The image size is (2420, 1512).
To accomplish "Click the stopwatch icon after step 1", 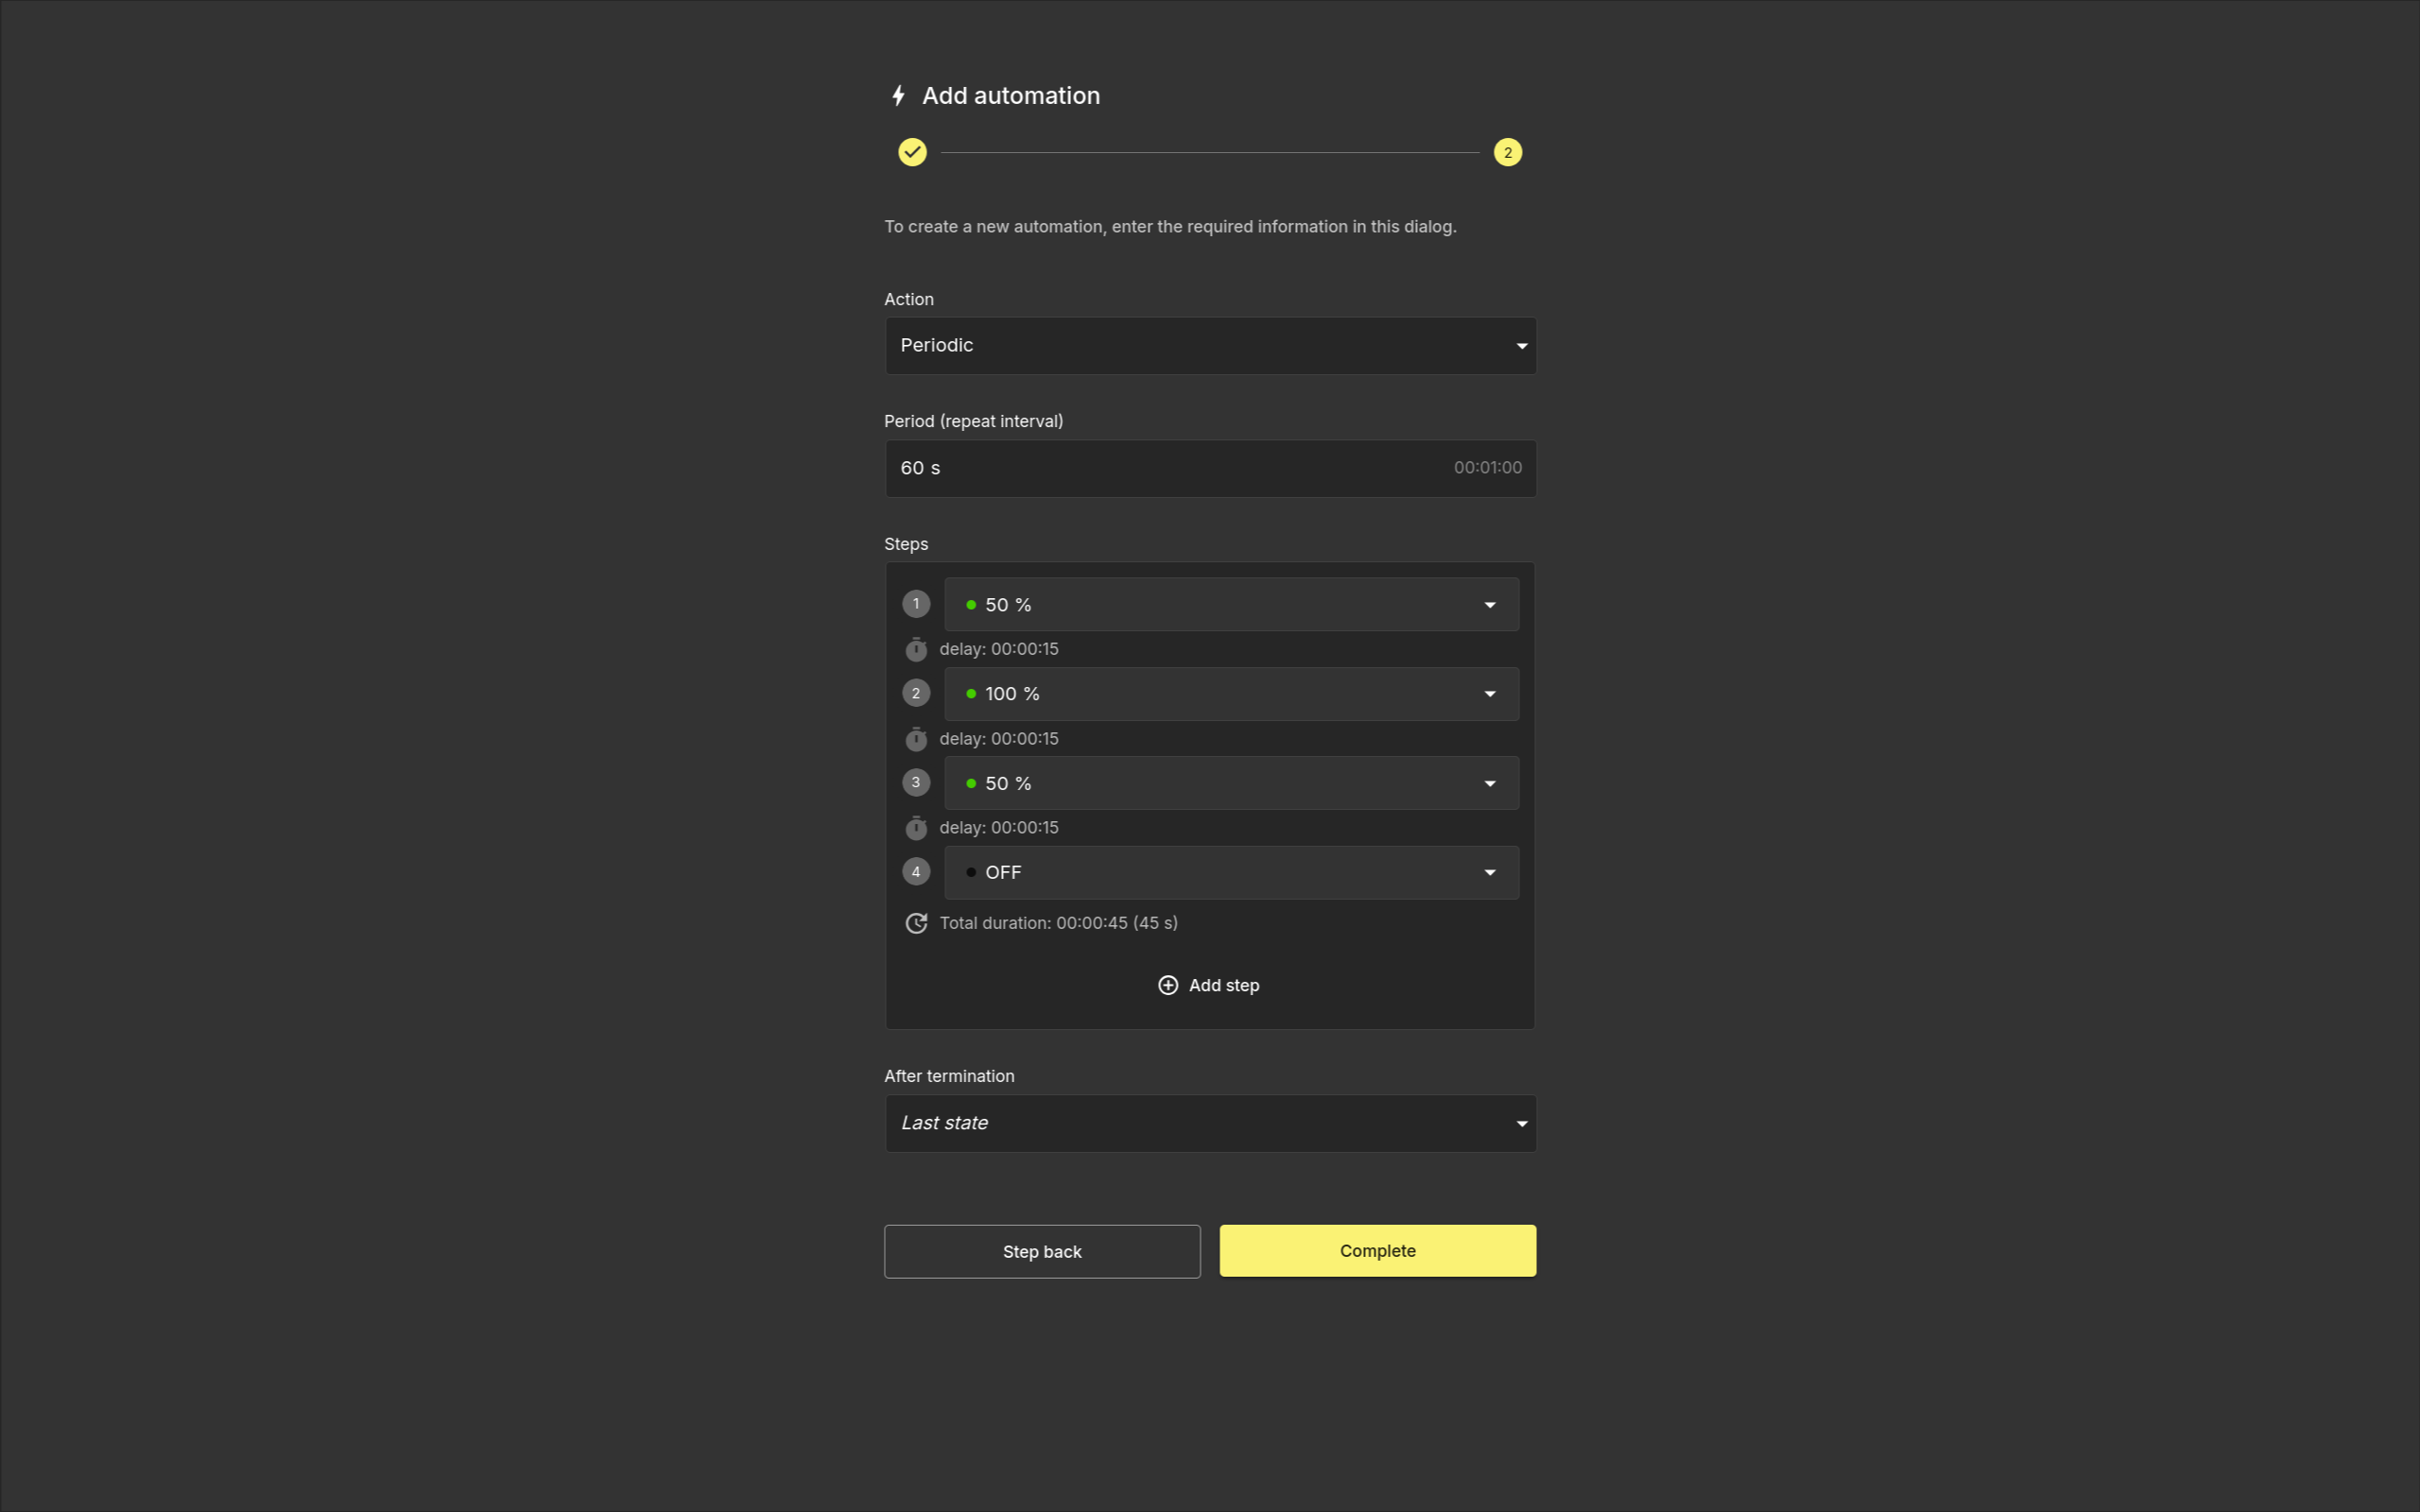I will [916, 650].
